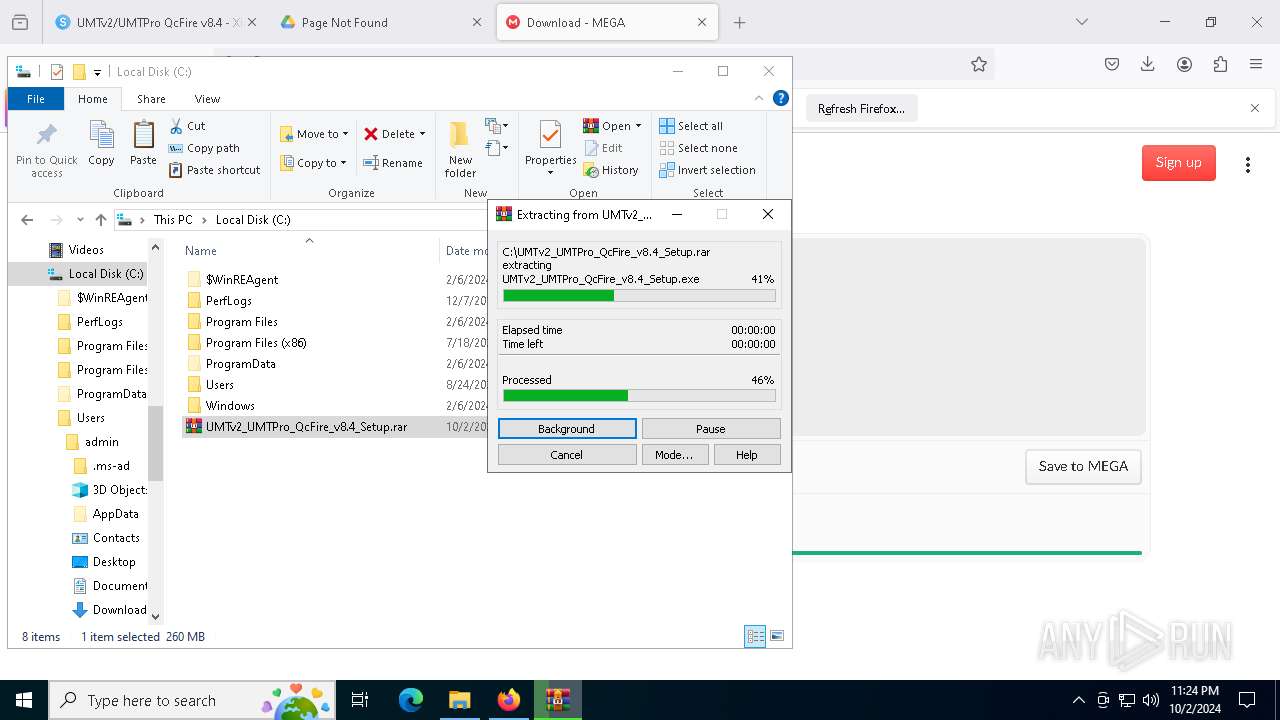Open the Firefox hamburger application menu
Image resolution: width=1280 pixels, height=720 pixels.
click(1256, 64)
